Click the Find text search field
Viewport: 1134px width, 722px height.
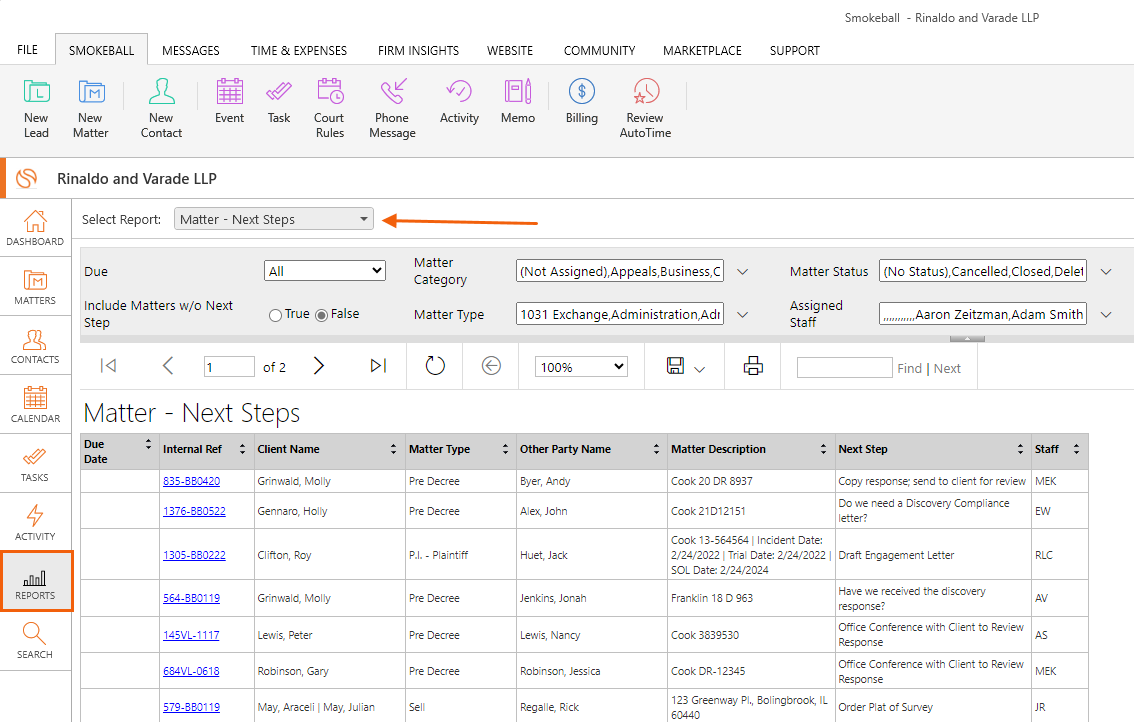[x=844, y=368]
